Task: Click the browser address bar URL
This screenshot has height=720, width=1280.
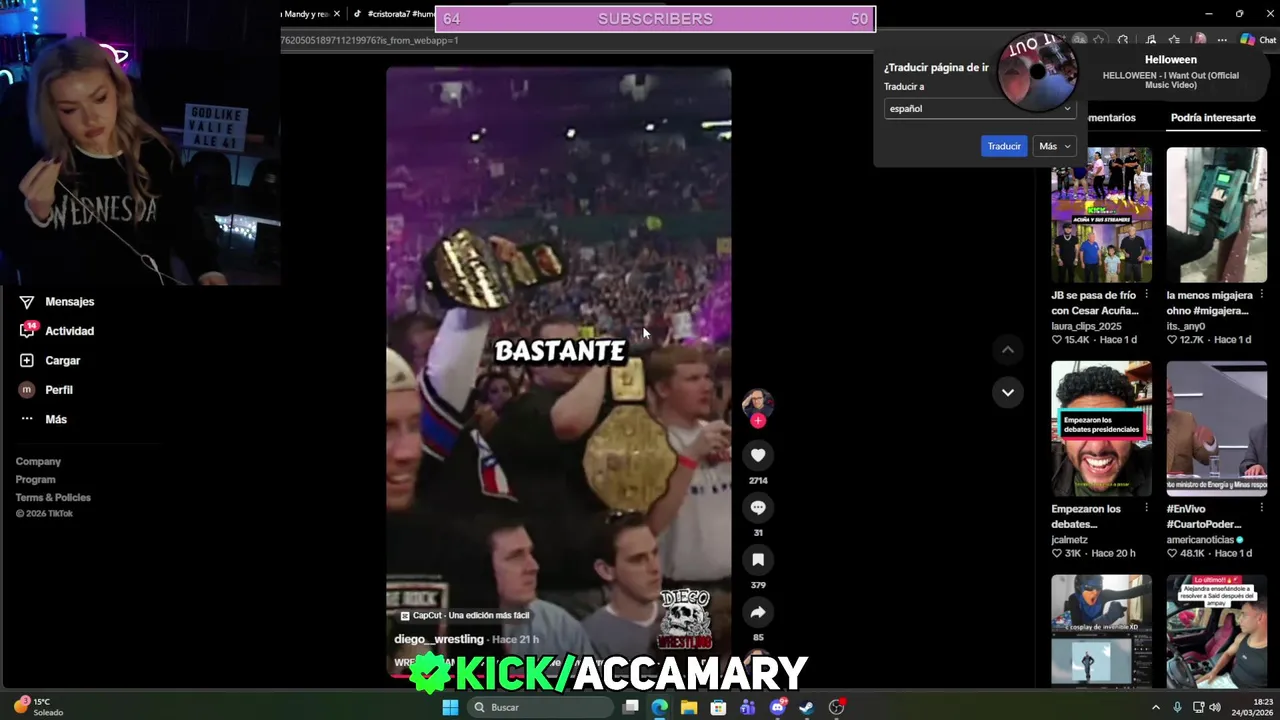Action: pyautogui.click(x=370, y=40)
